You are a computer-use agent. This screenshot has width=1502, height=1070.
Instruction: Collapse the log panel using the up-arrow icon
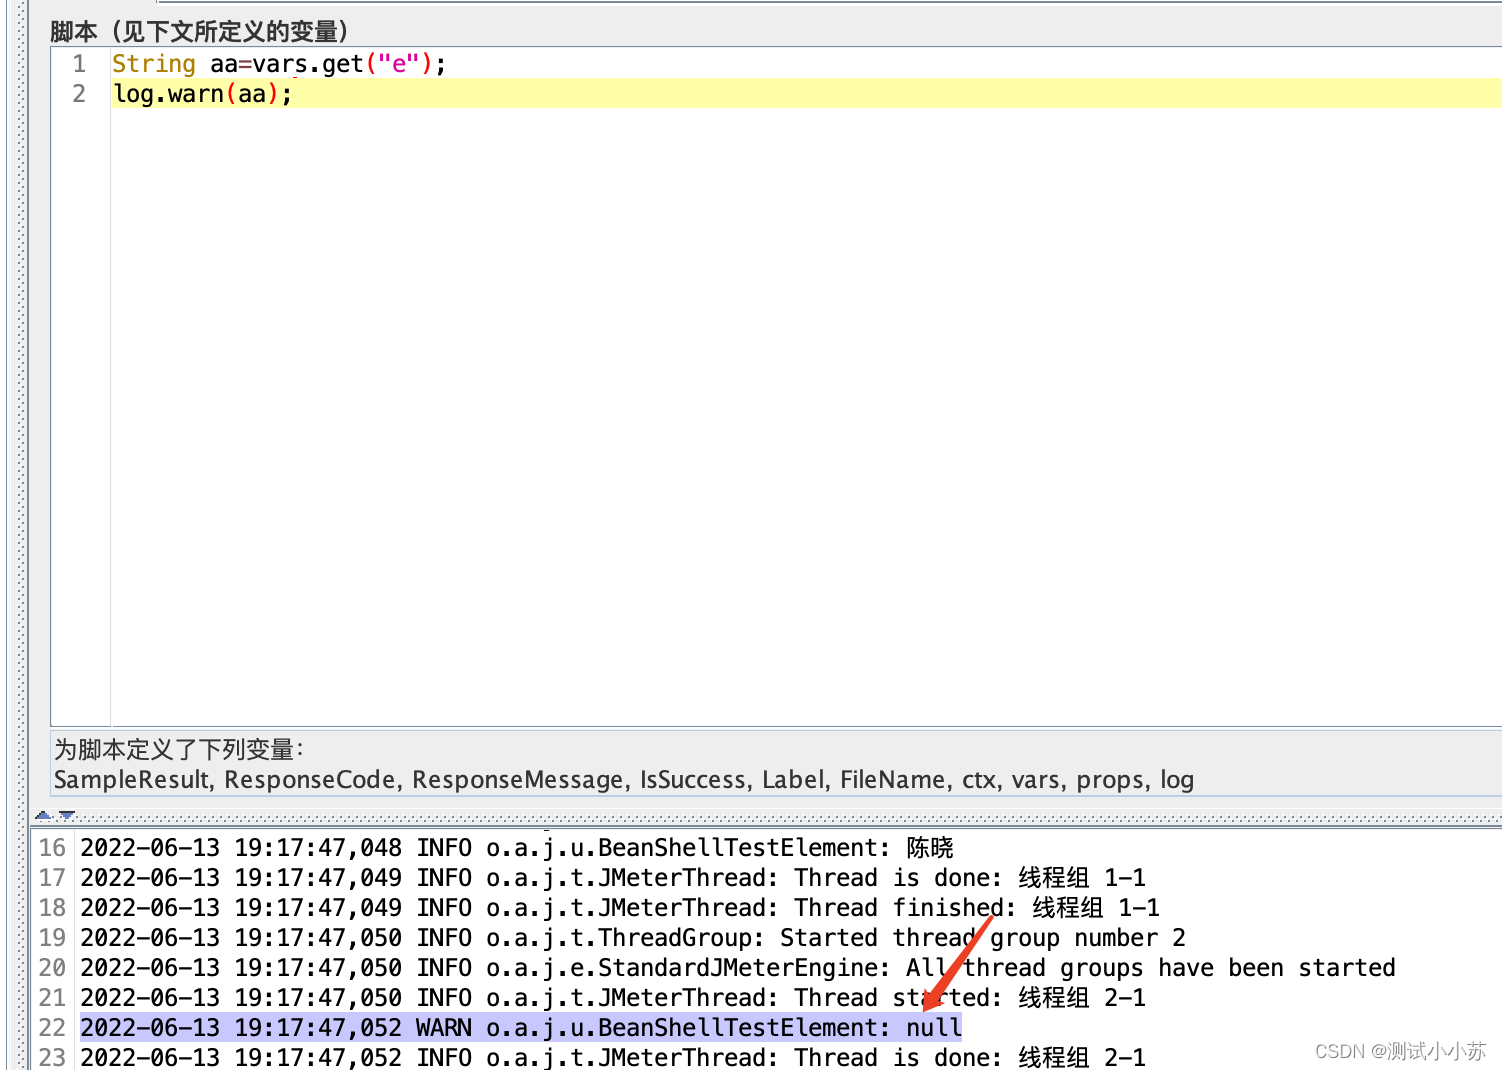coord(44,815)
